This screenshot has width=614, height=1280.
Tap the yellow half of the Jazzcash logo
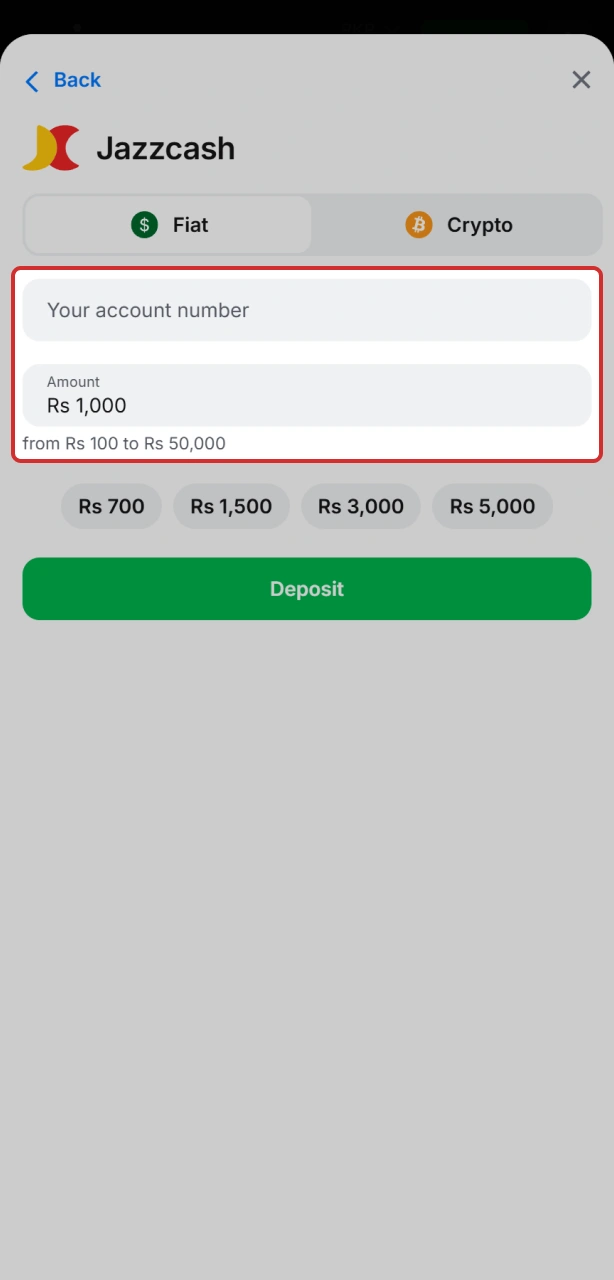coord(38,147)
